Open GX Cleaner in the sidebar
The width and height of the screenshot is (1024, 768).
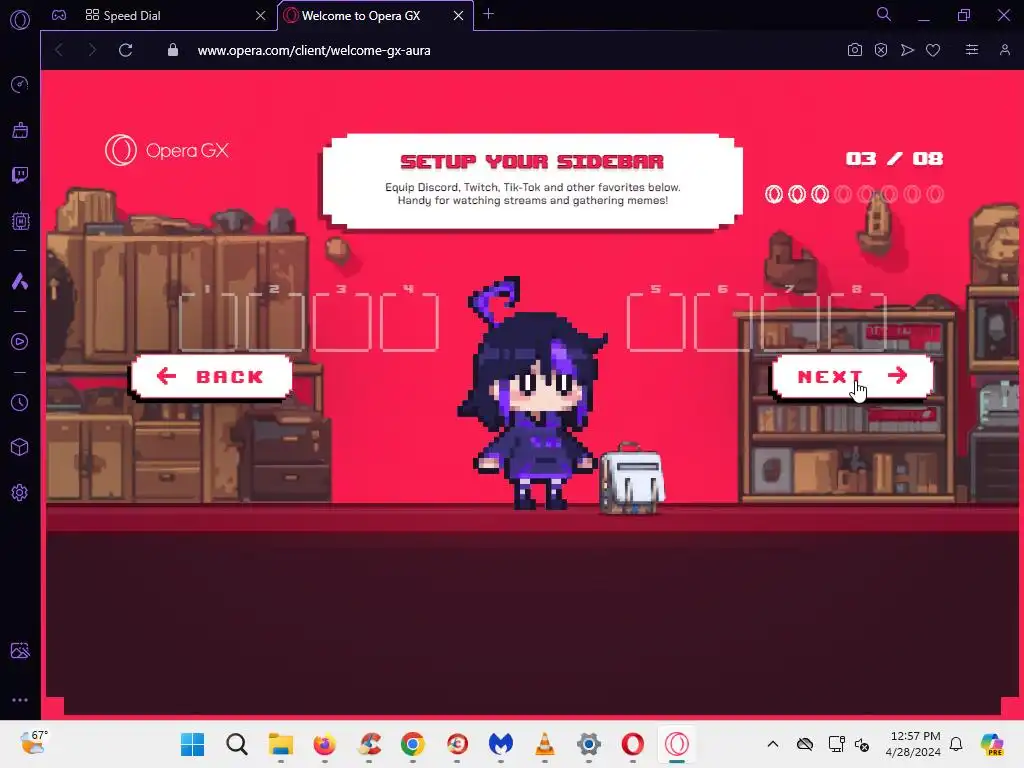(20, 130)
